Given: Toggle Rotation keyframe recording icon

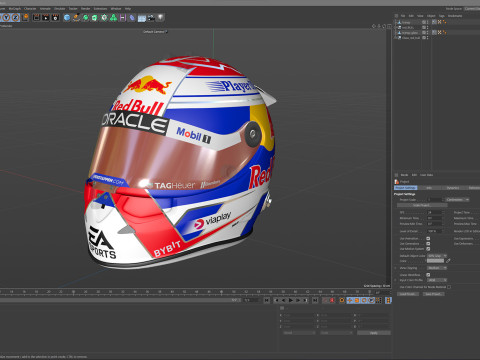Looking at the screenshot, I should [x=364, y=300].
